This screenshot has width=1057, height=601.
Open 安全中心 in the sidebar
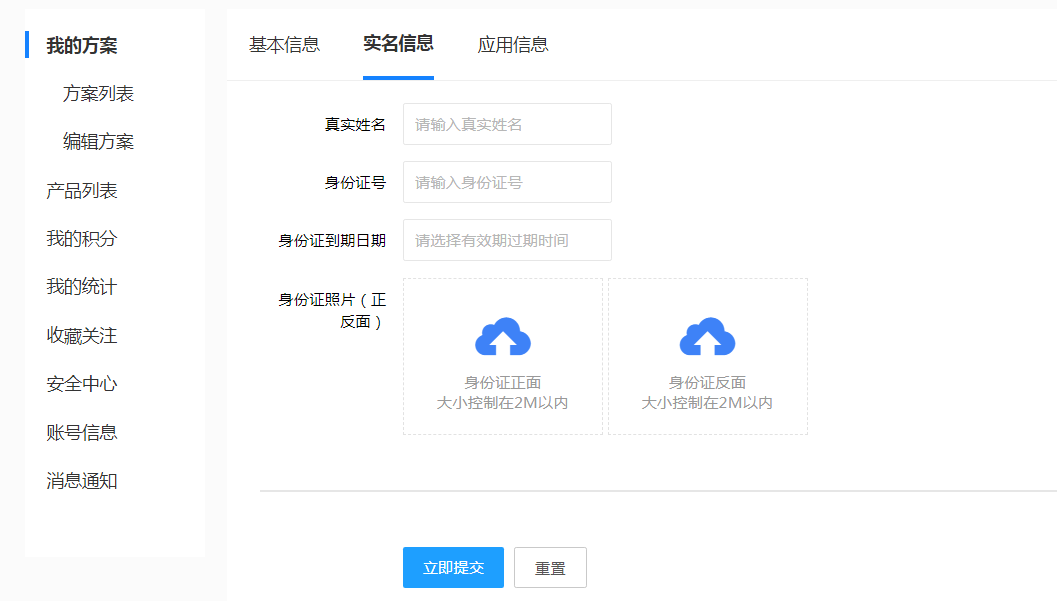coord(82,384)
